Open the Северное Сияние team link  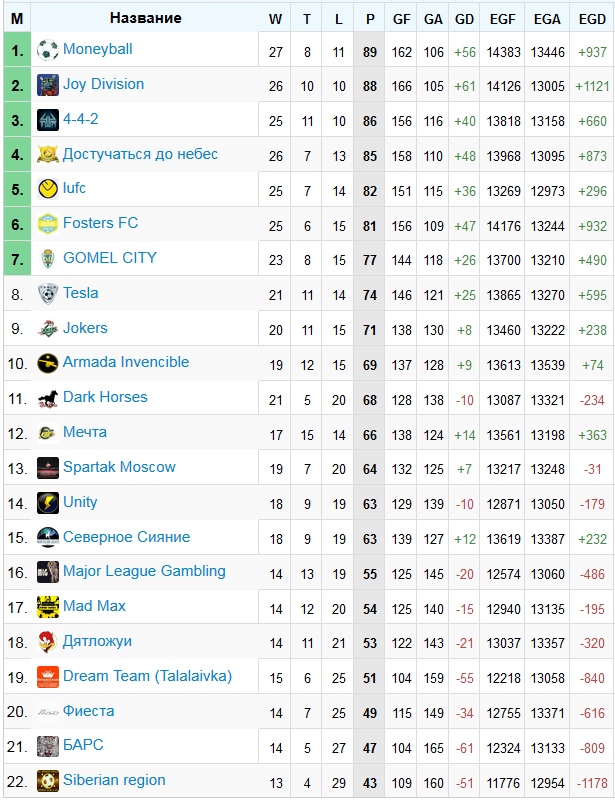(x=126, y=537)
